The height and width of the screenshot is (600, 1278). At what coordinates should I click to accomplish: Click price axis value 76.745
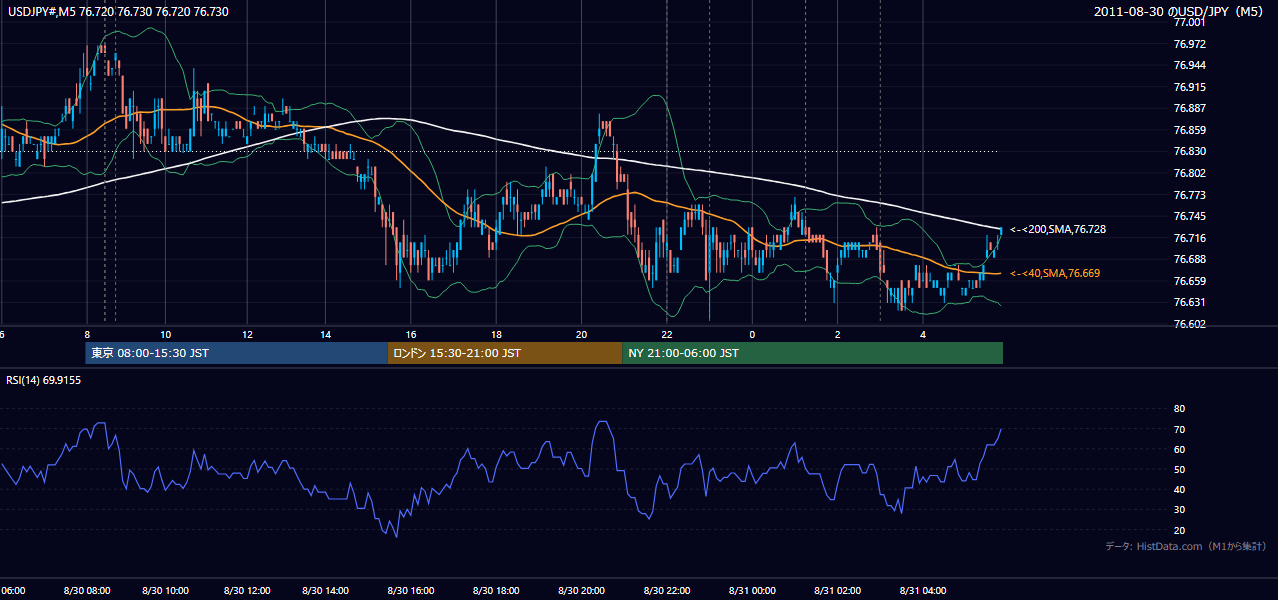pyautogui.click(x=1190, y=216)
